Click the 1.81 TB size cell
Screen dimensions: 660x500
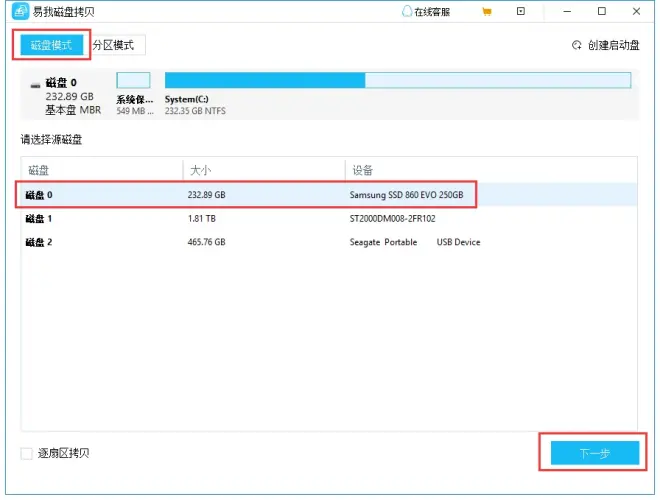202,218
